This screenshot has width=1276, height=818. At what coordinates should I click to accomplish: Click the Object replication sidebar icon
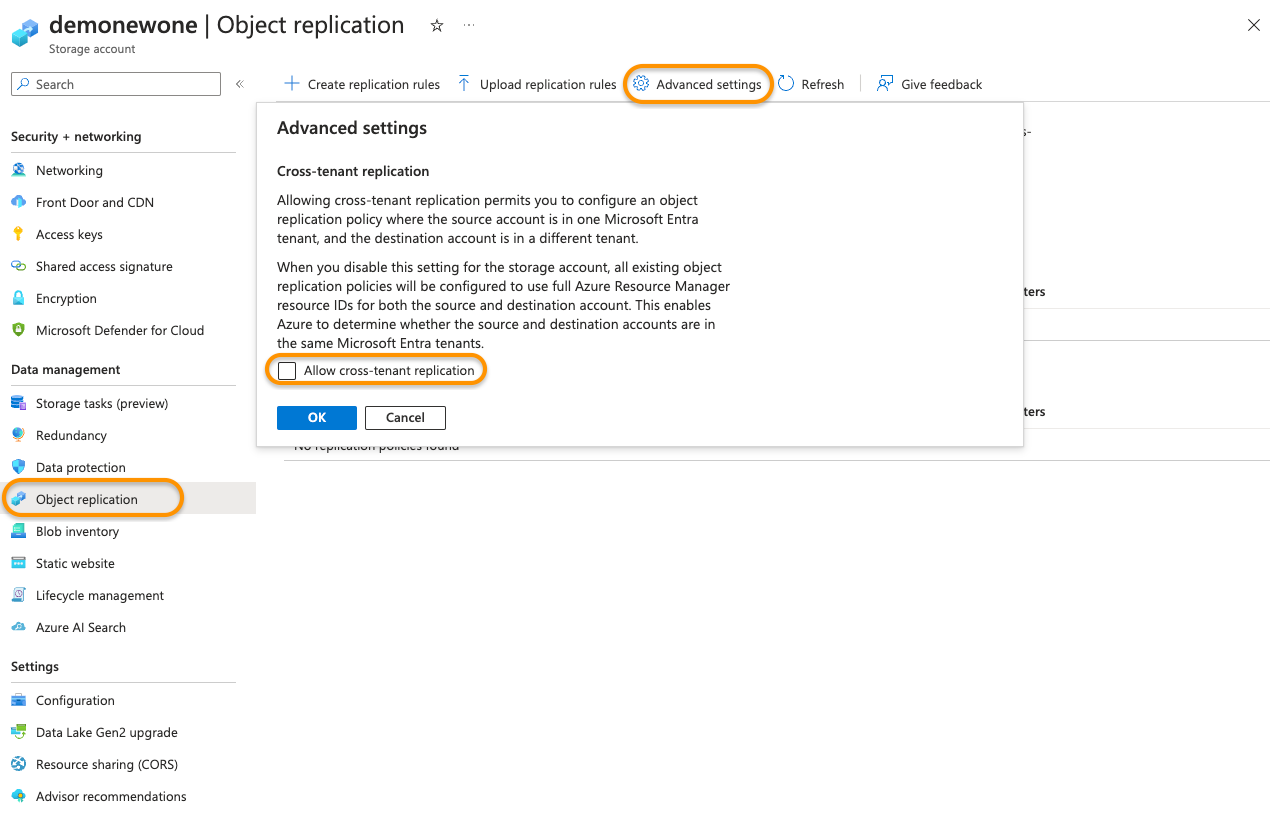point(18,499)
